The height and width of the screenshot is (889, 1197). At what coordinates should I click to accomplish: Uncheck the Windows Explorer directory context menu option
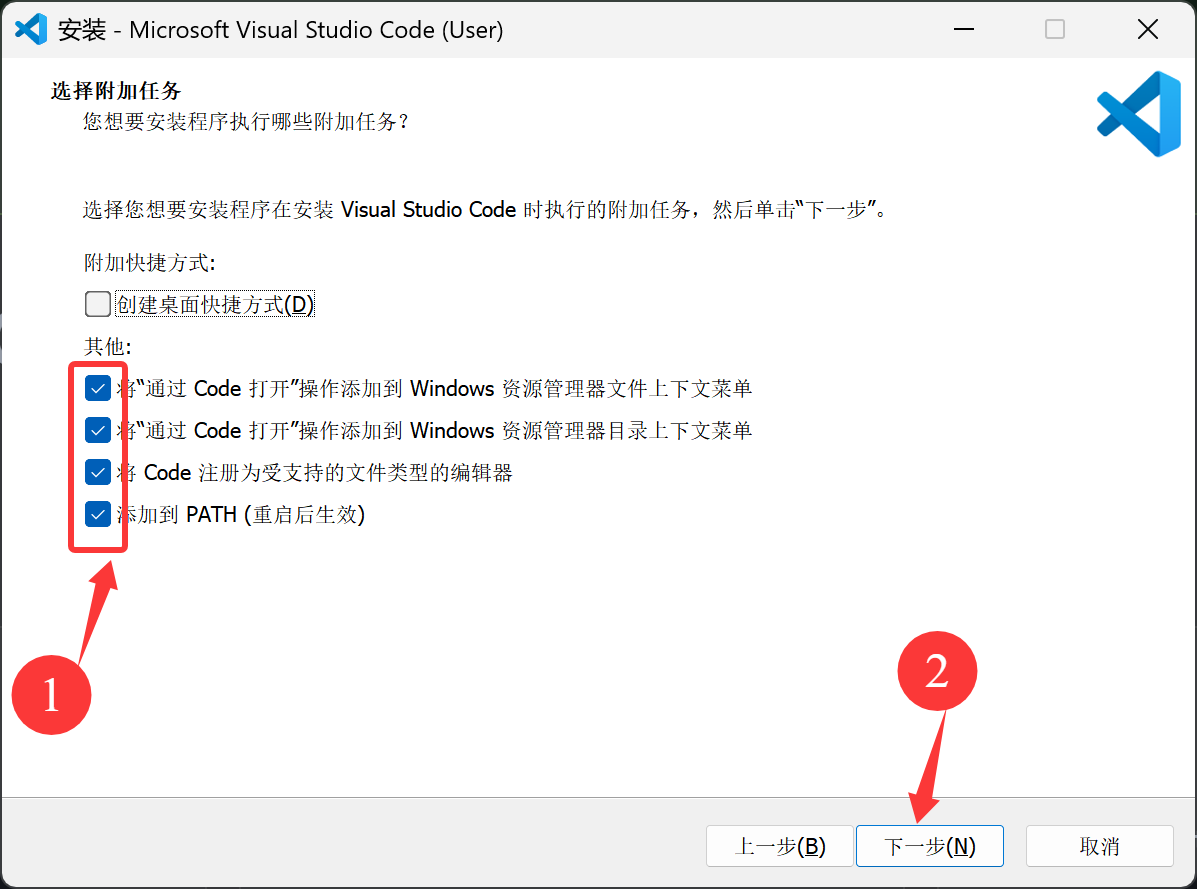click(x=98, y=430)
